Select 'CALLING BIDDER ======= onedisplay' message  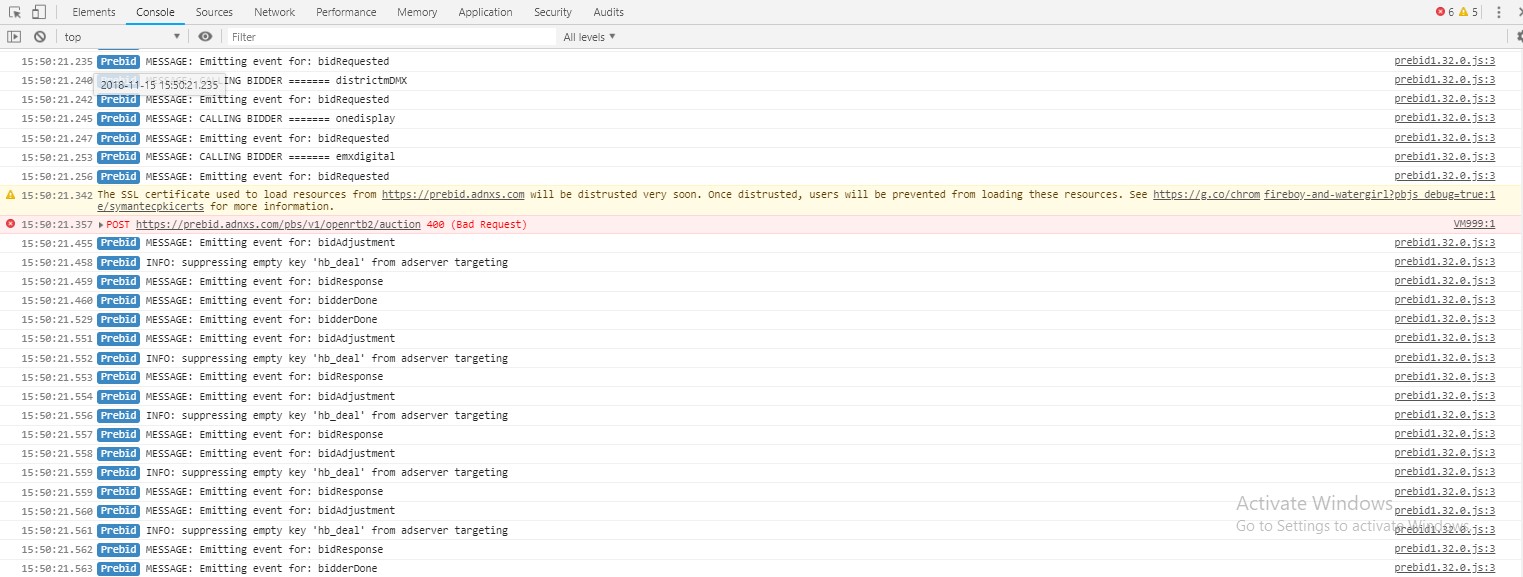pos(270,118)
